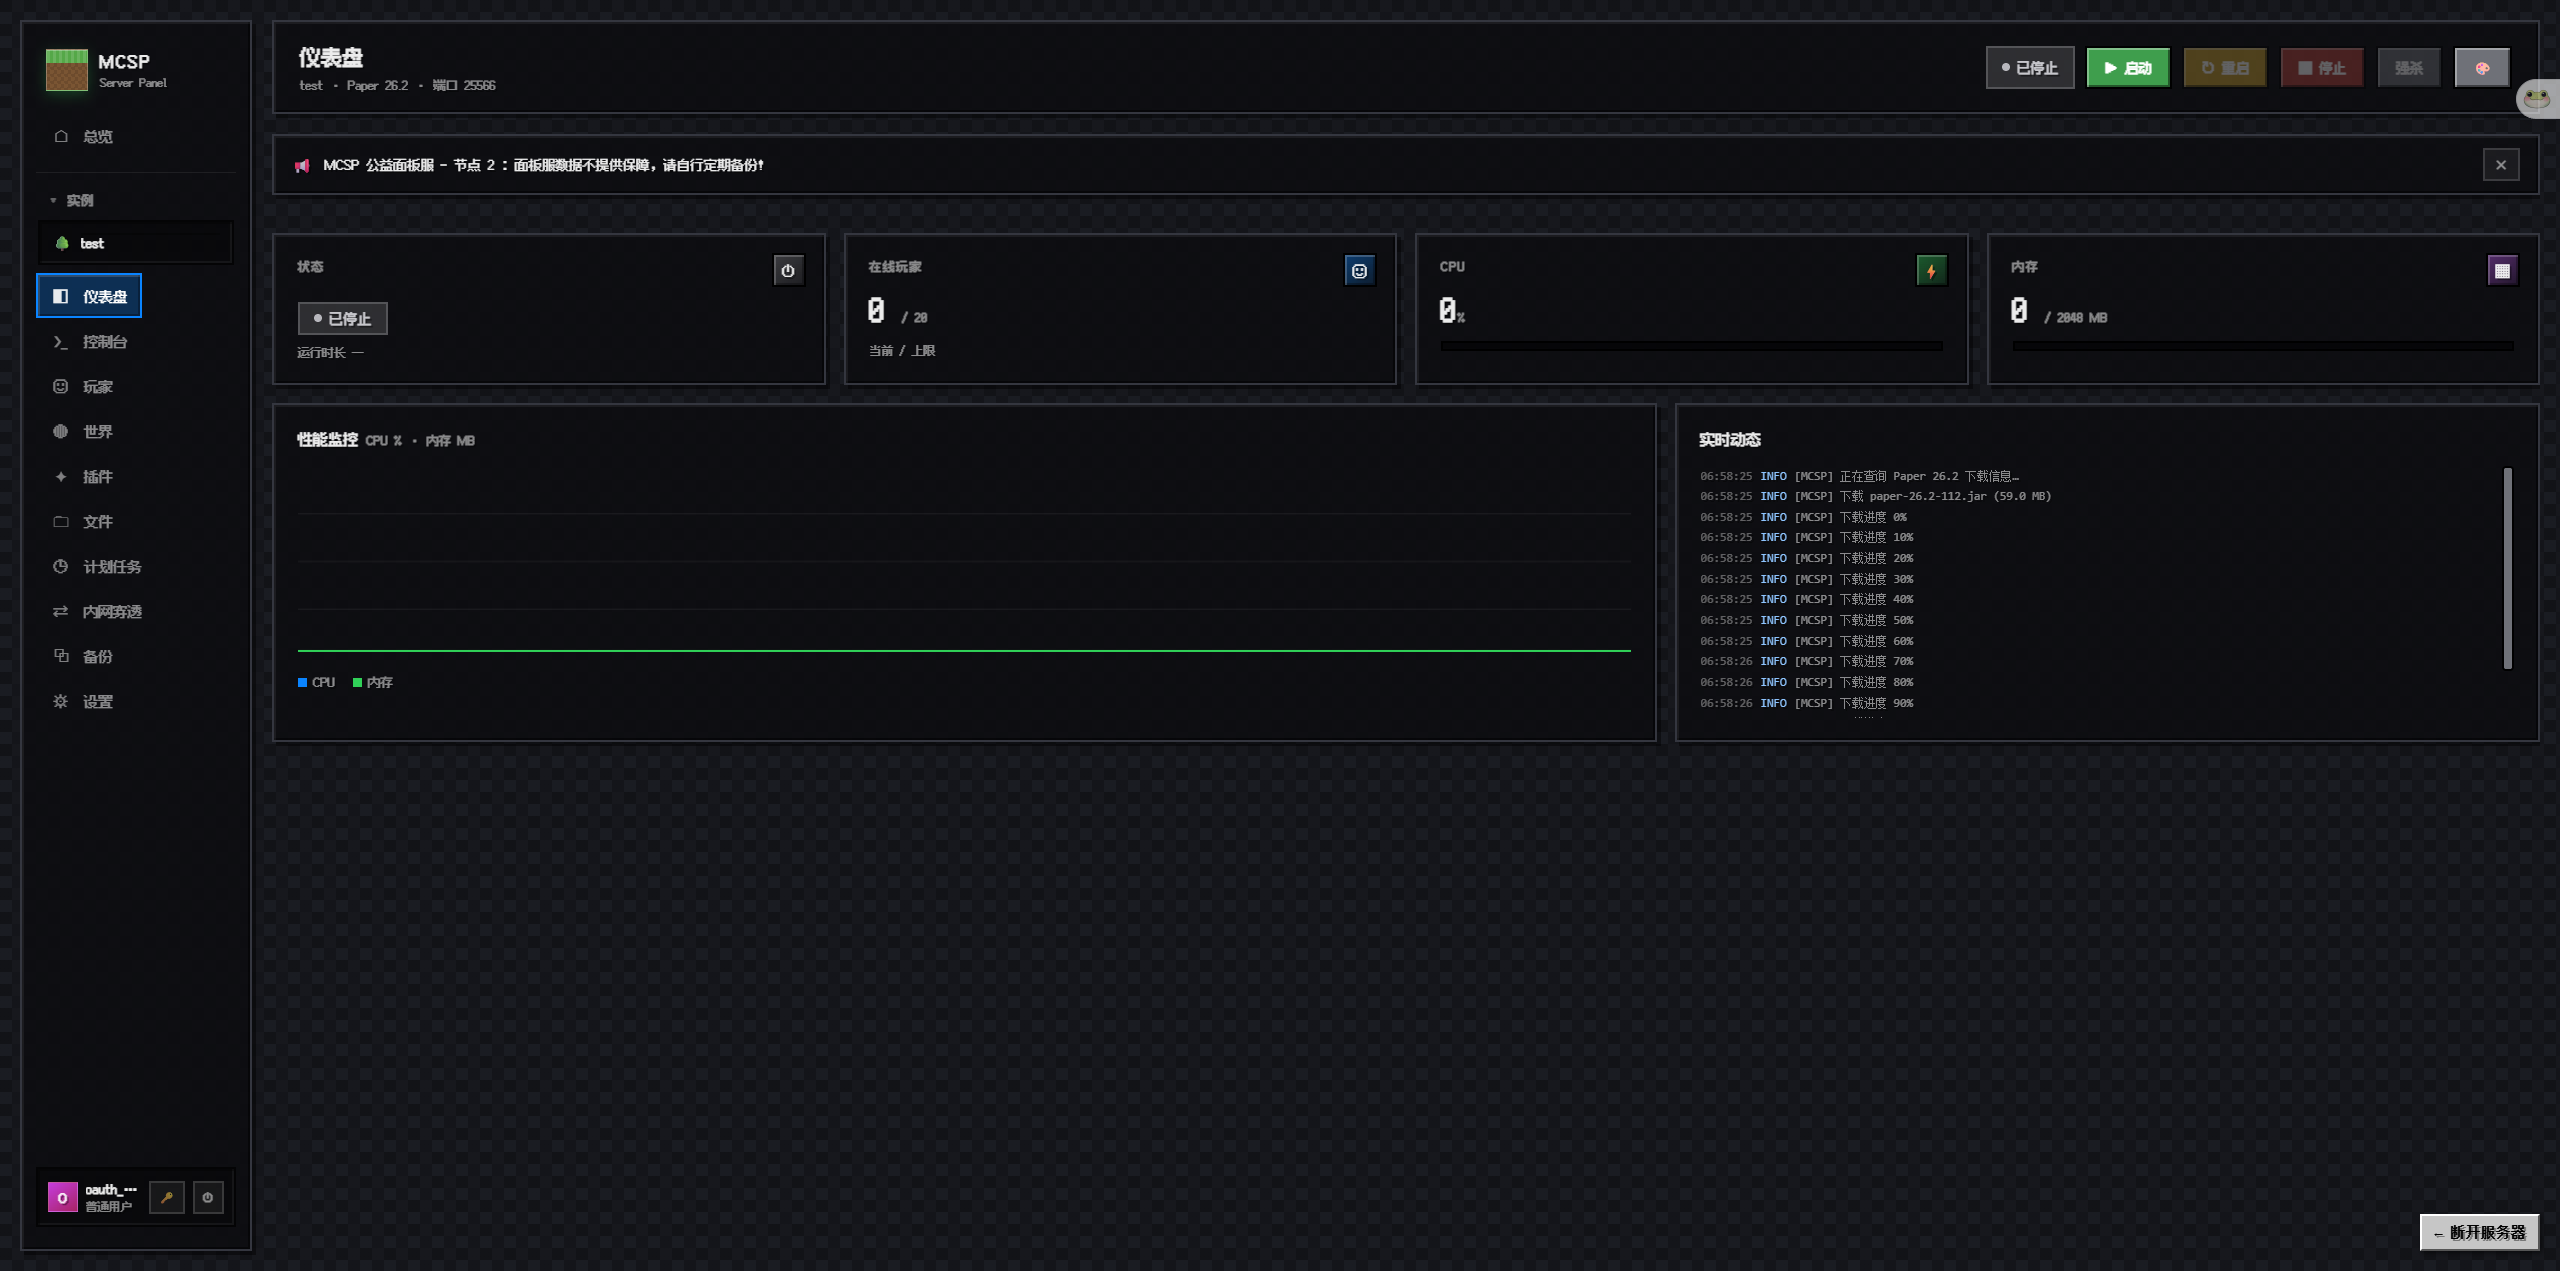
Task: Select the test instance in sidebar
Action: pos(135,243)
